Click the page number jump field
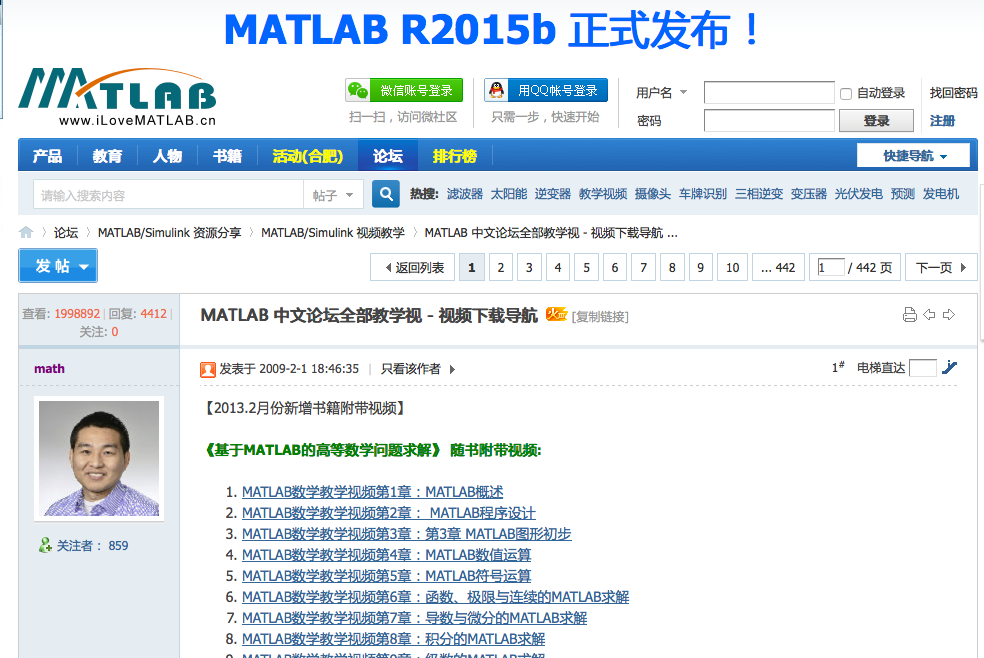 [x=831, y=267]
